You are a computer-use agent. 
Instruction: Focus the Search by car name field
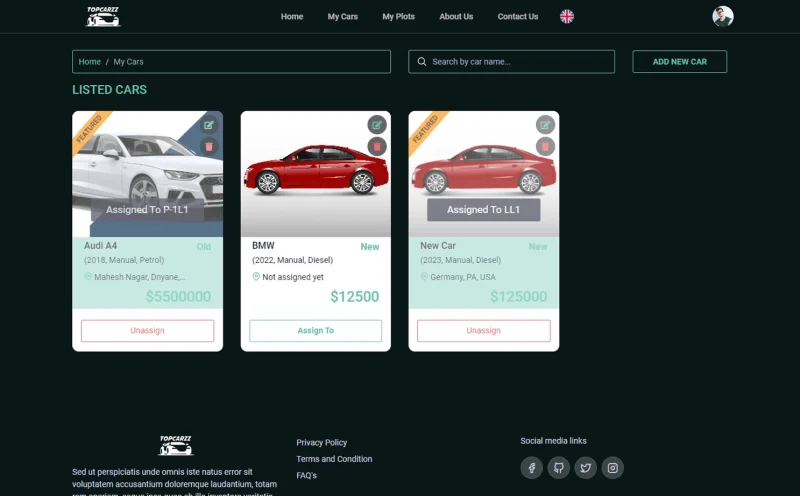point(511,62)
